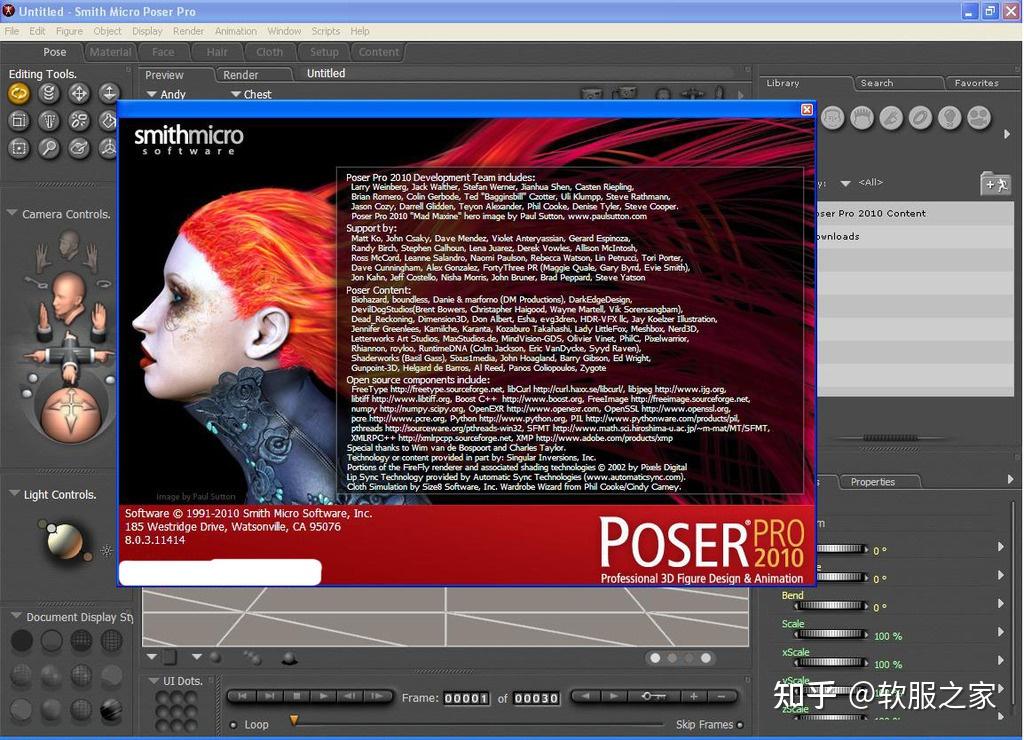The height and width of the screenshot is (740, 1024).
Task: Select the Rotate editing tool
Action: 18,94
